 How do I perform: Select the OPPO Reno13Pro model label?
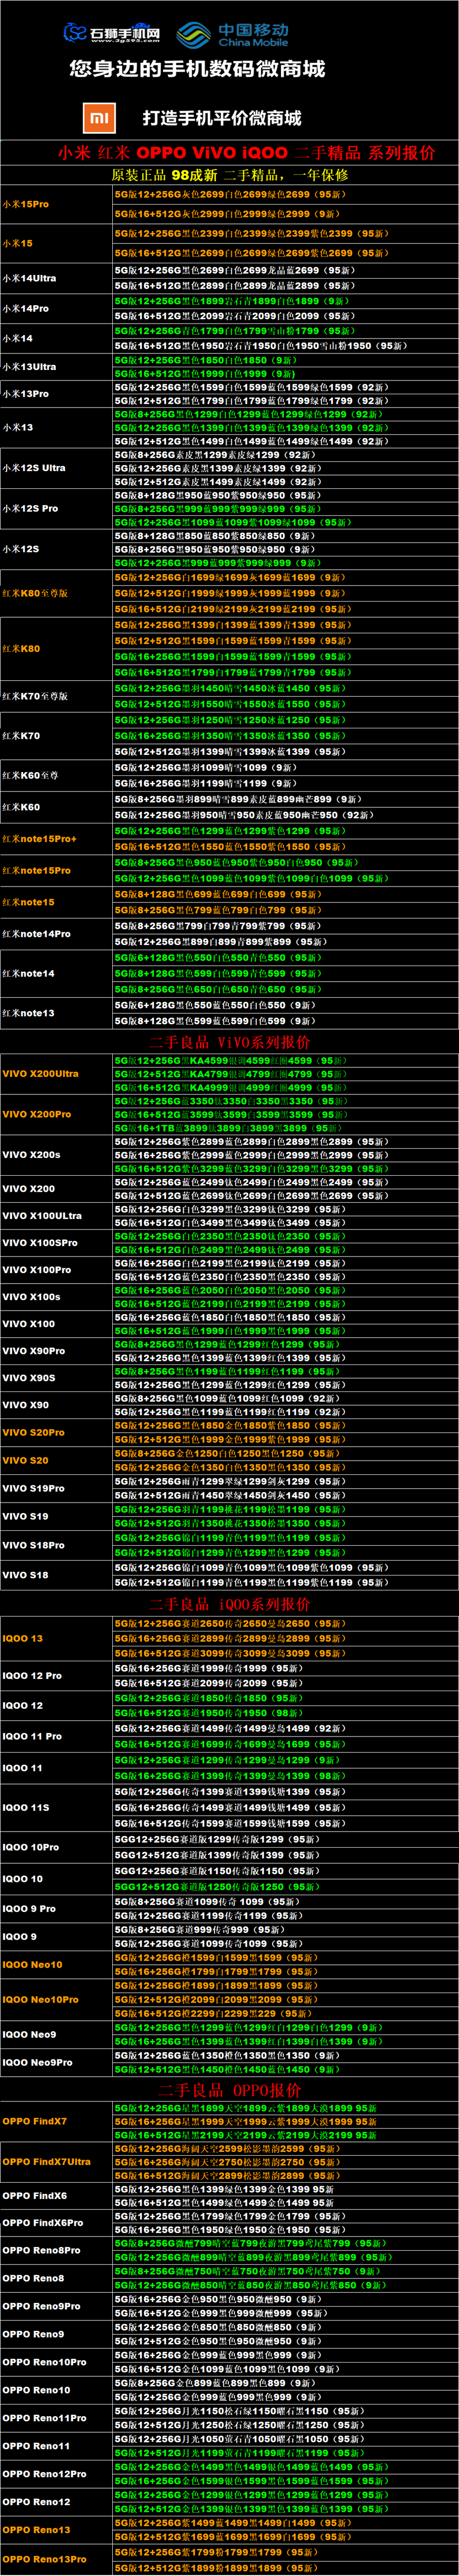pyautogui.click(x=44, y=2559)
